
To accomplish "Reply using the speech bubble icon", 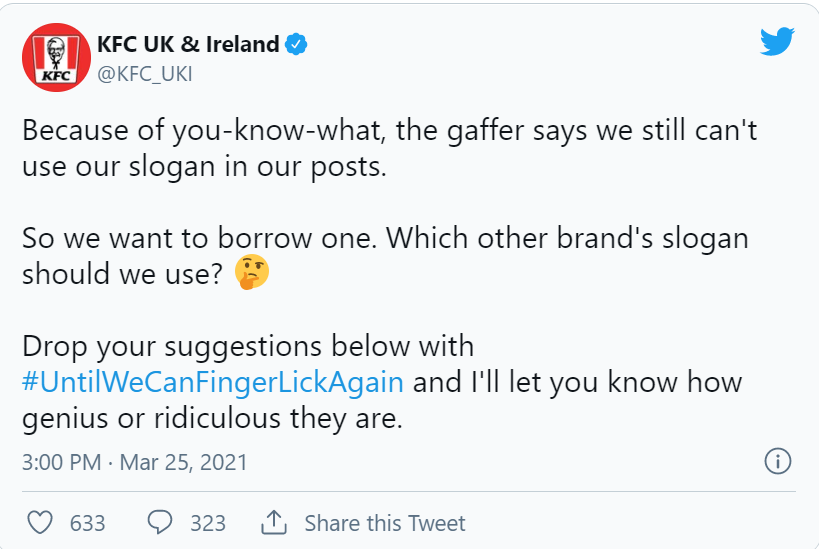I will (x=160, y=522).
